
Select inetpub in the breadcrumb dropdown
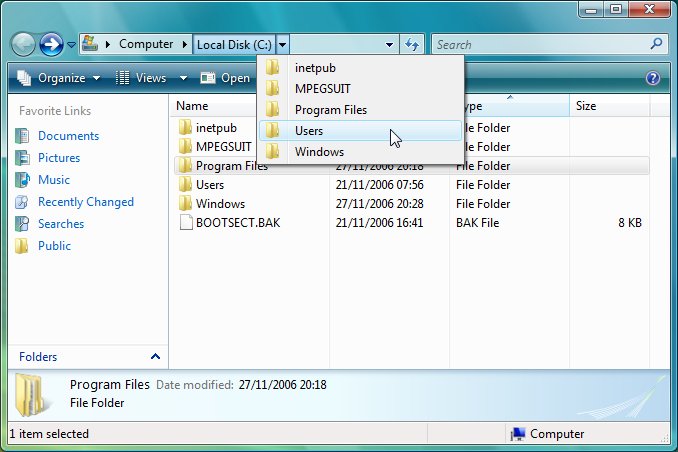tap(361, 68)
